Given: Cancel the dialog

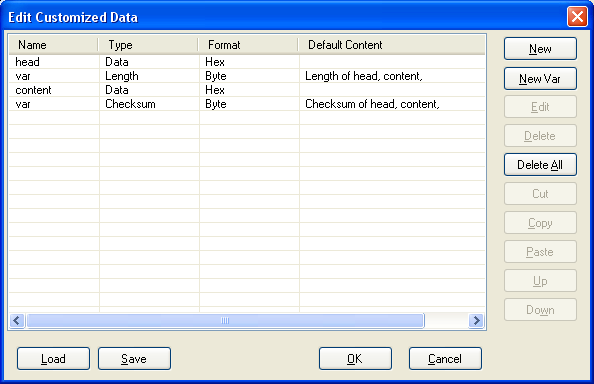Looking at the screenshot, I should pyautogui.click(x=445, y=359).
